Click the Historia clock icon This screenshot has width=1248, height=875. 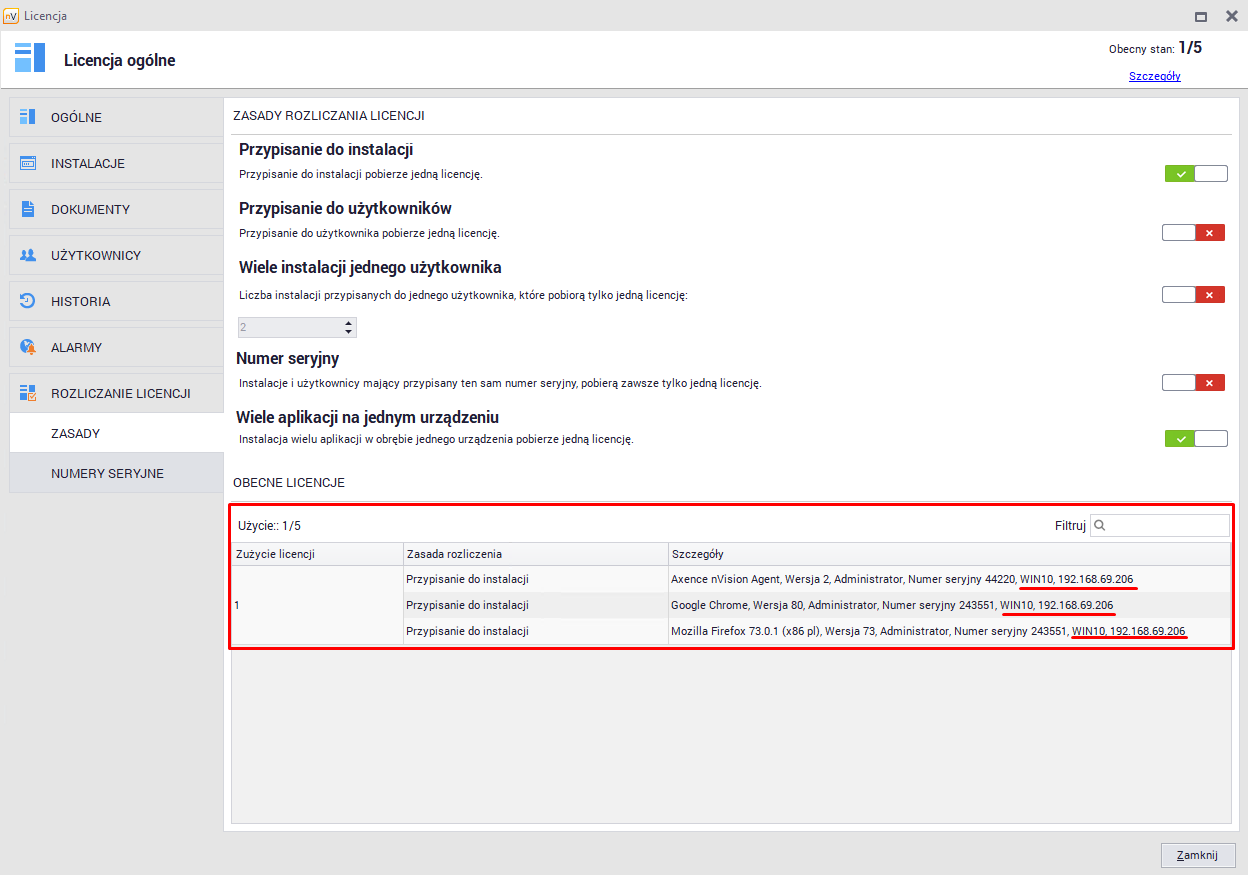click(x=28, y=301)
